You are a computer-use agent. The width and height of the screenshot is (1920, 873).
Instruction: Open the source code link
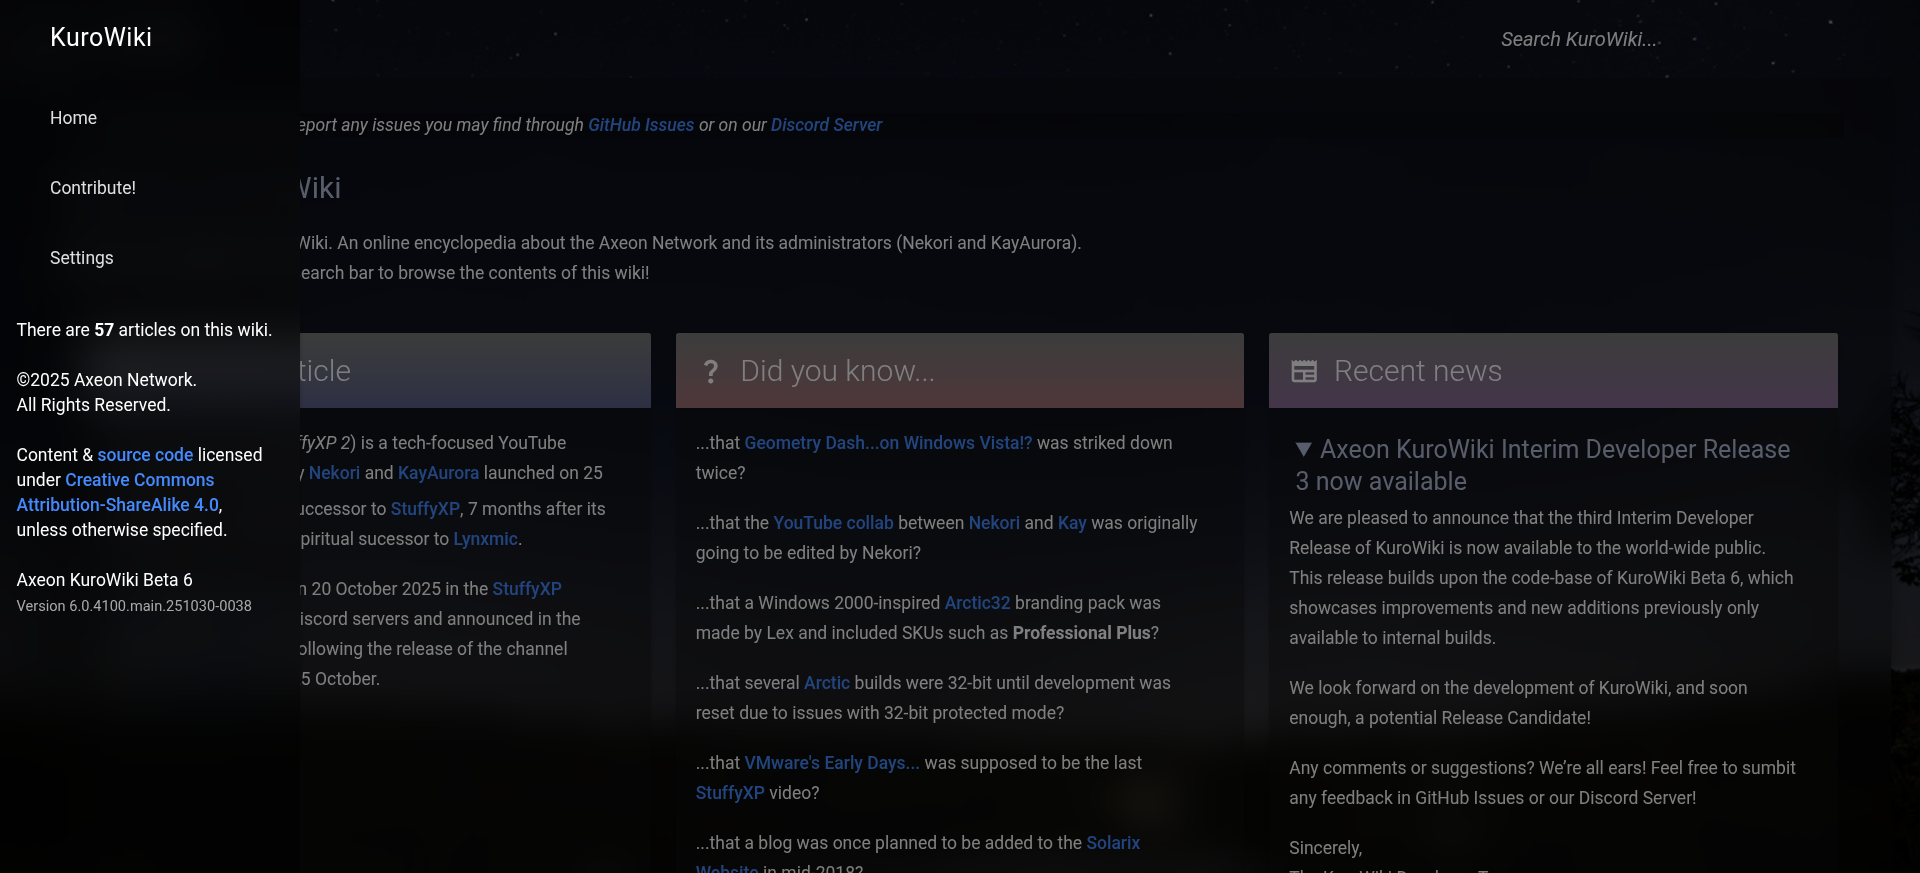(x=145, y=455)
